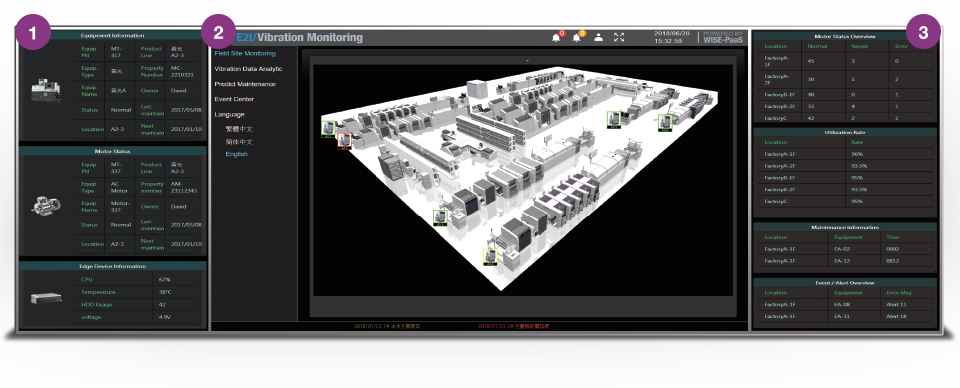Click the edge device image icon
The height and width of the screenshot is (388, 960).
click(x=46, y=298)
